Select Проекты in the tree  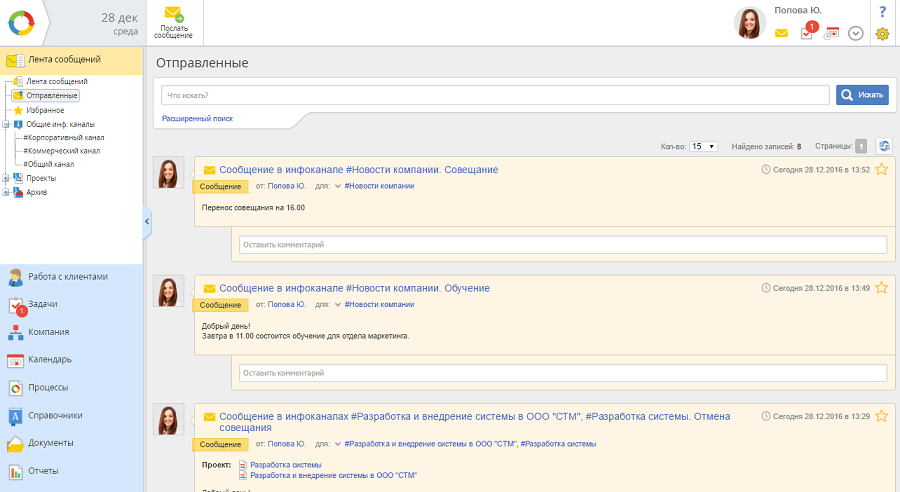point(41,179)
